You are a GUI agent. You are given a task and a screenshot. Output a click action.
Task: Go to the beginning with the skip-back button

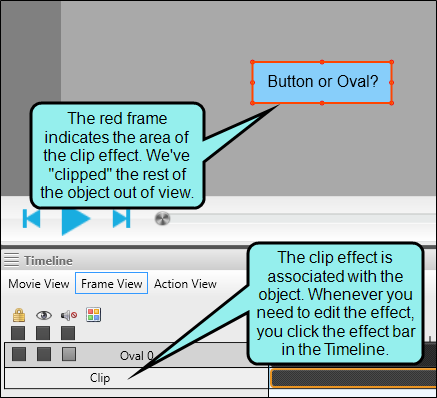click(x=31, y=219)
